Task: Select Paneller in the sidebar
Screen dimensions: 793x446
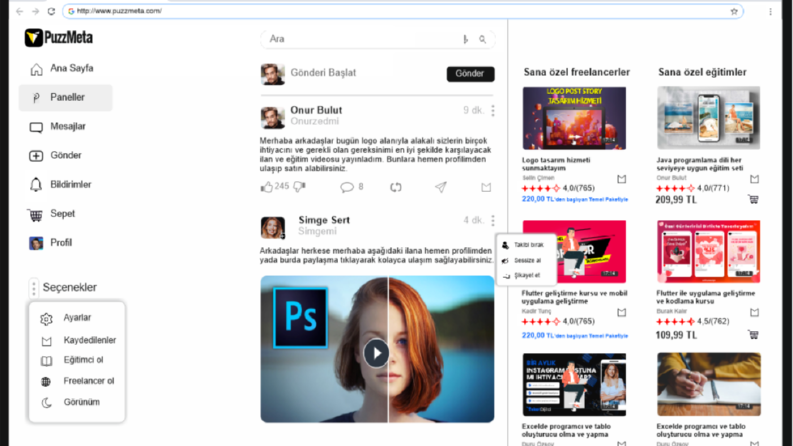Action: pos(65,98)
